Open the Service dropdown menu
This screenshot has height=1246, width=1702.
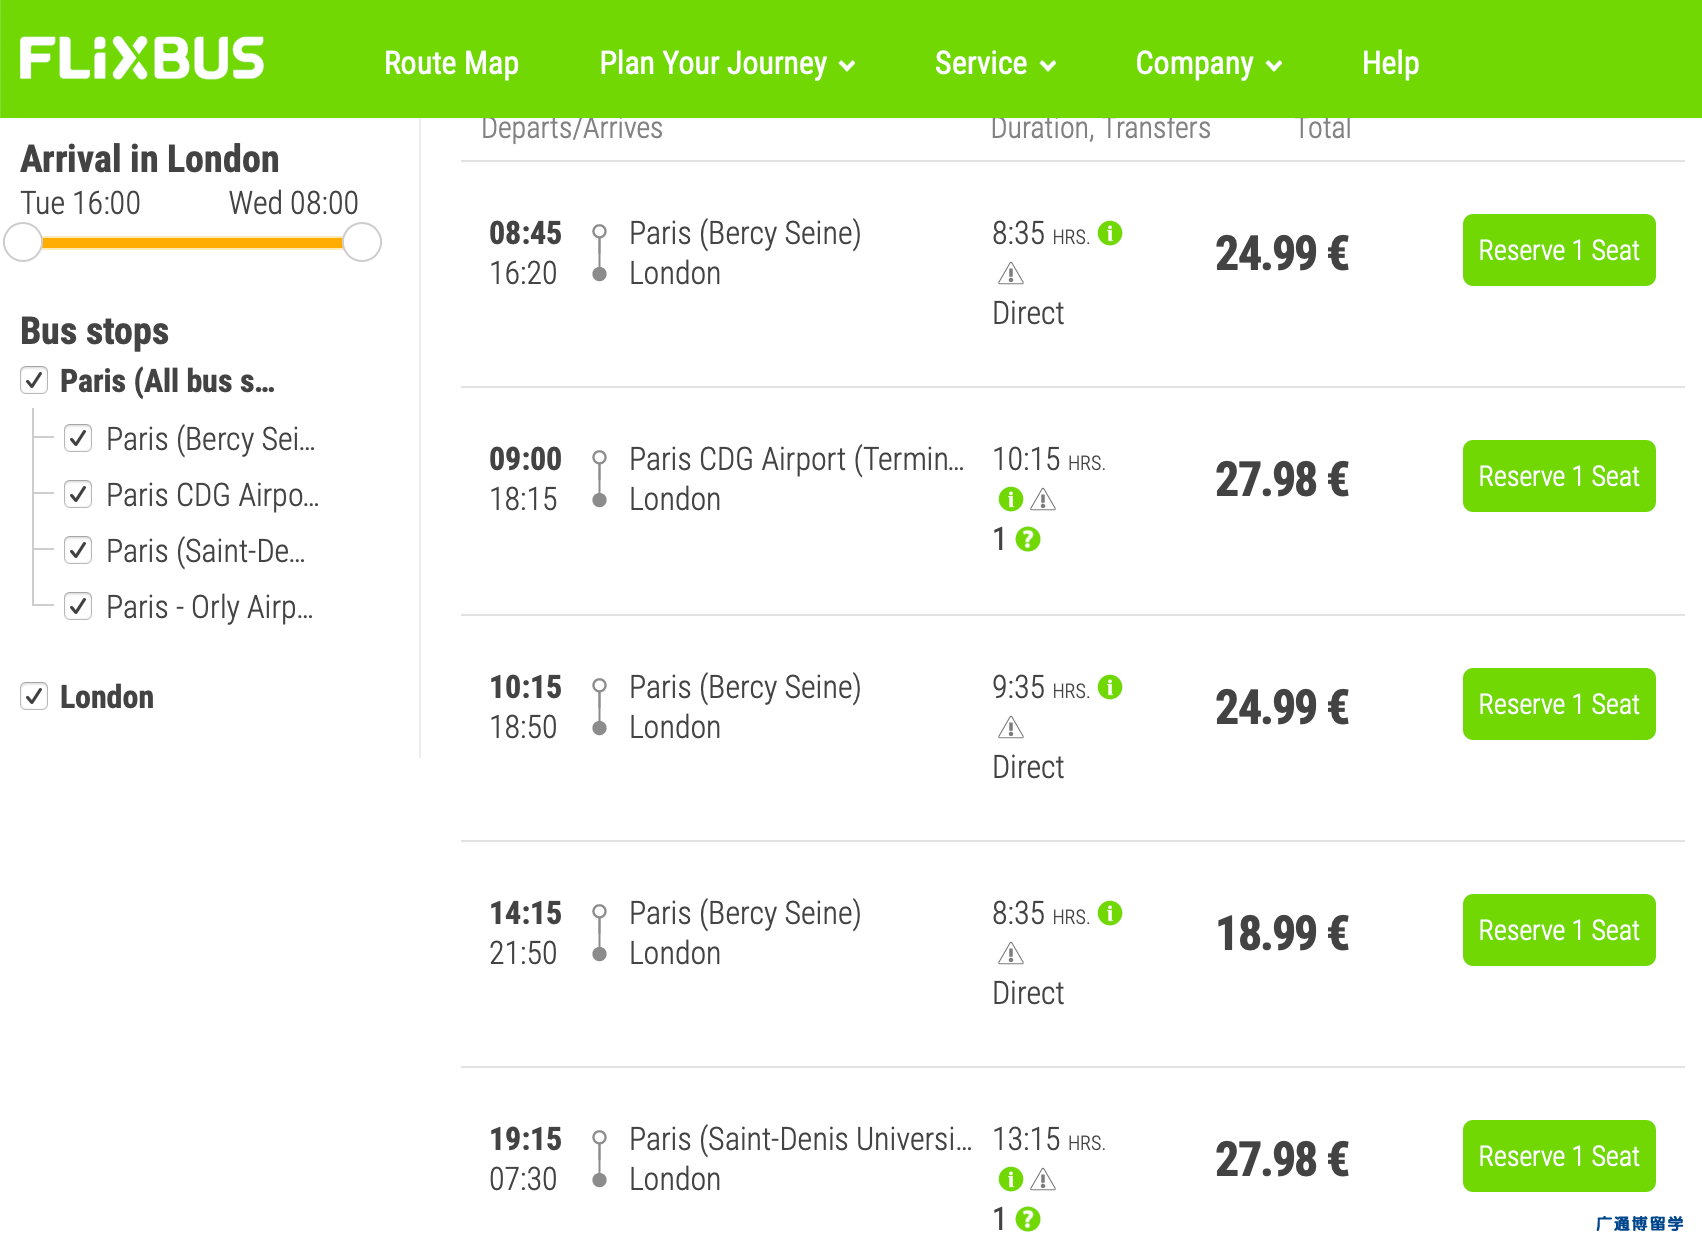pos(995,63)
